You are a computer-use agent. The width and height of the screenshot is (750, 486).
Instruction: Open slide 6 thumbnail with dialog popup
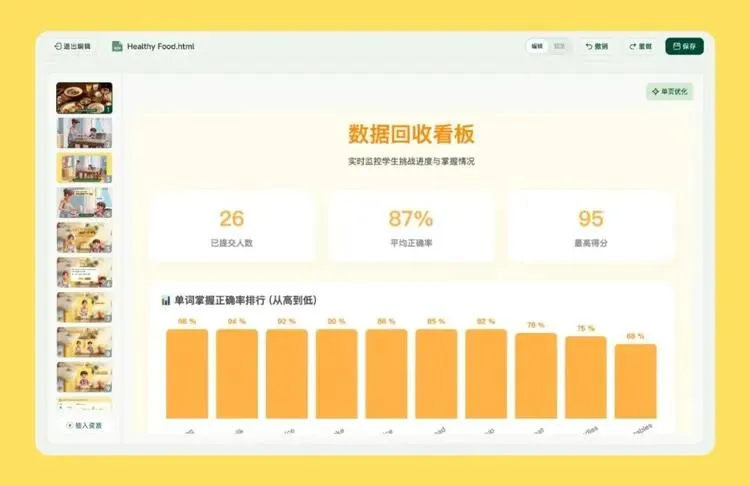[x=84, y=273]
